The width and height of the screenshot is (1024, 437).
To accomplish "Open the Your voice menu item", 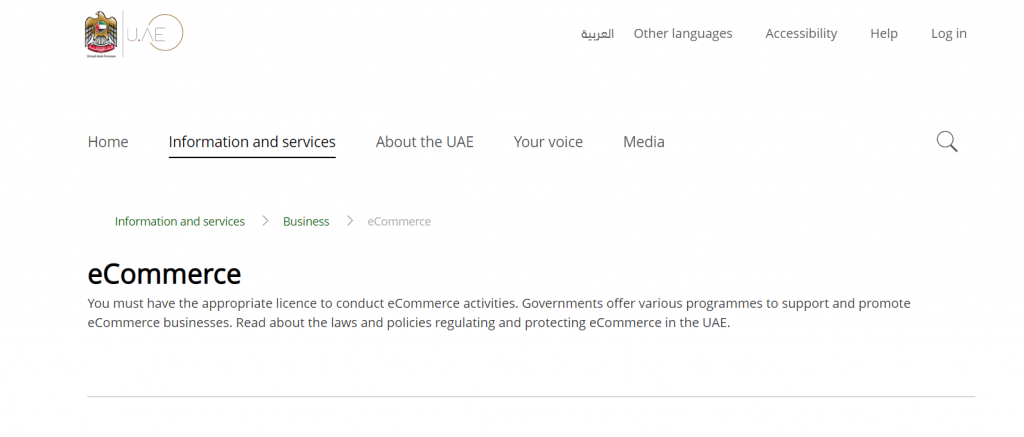I will tap(548, 142).
